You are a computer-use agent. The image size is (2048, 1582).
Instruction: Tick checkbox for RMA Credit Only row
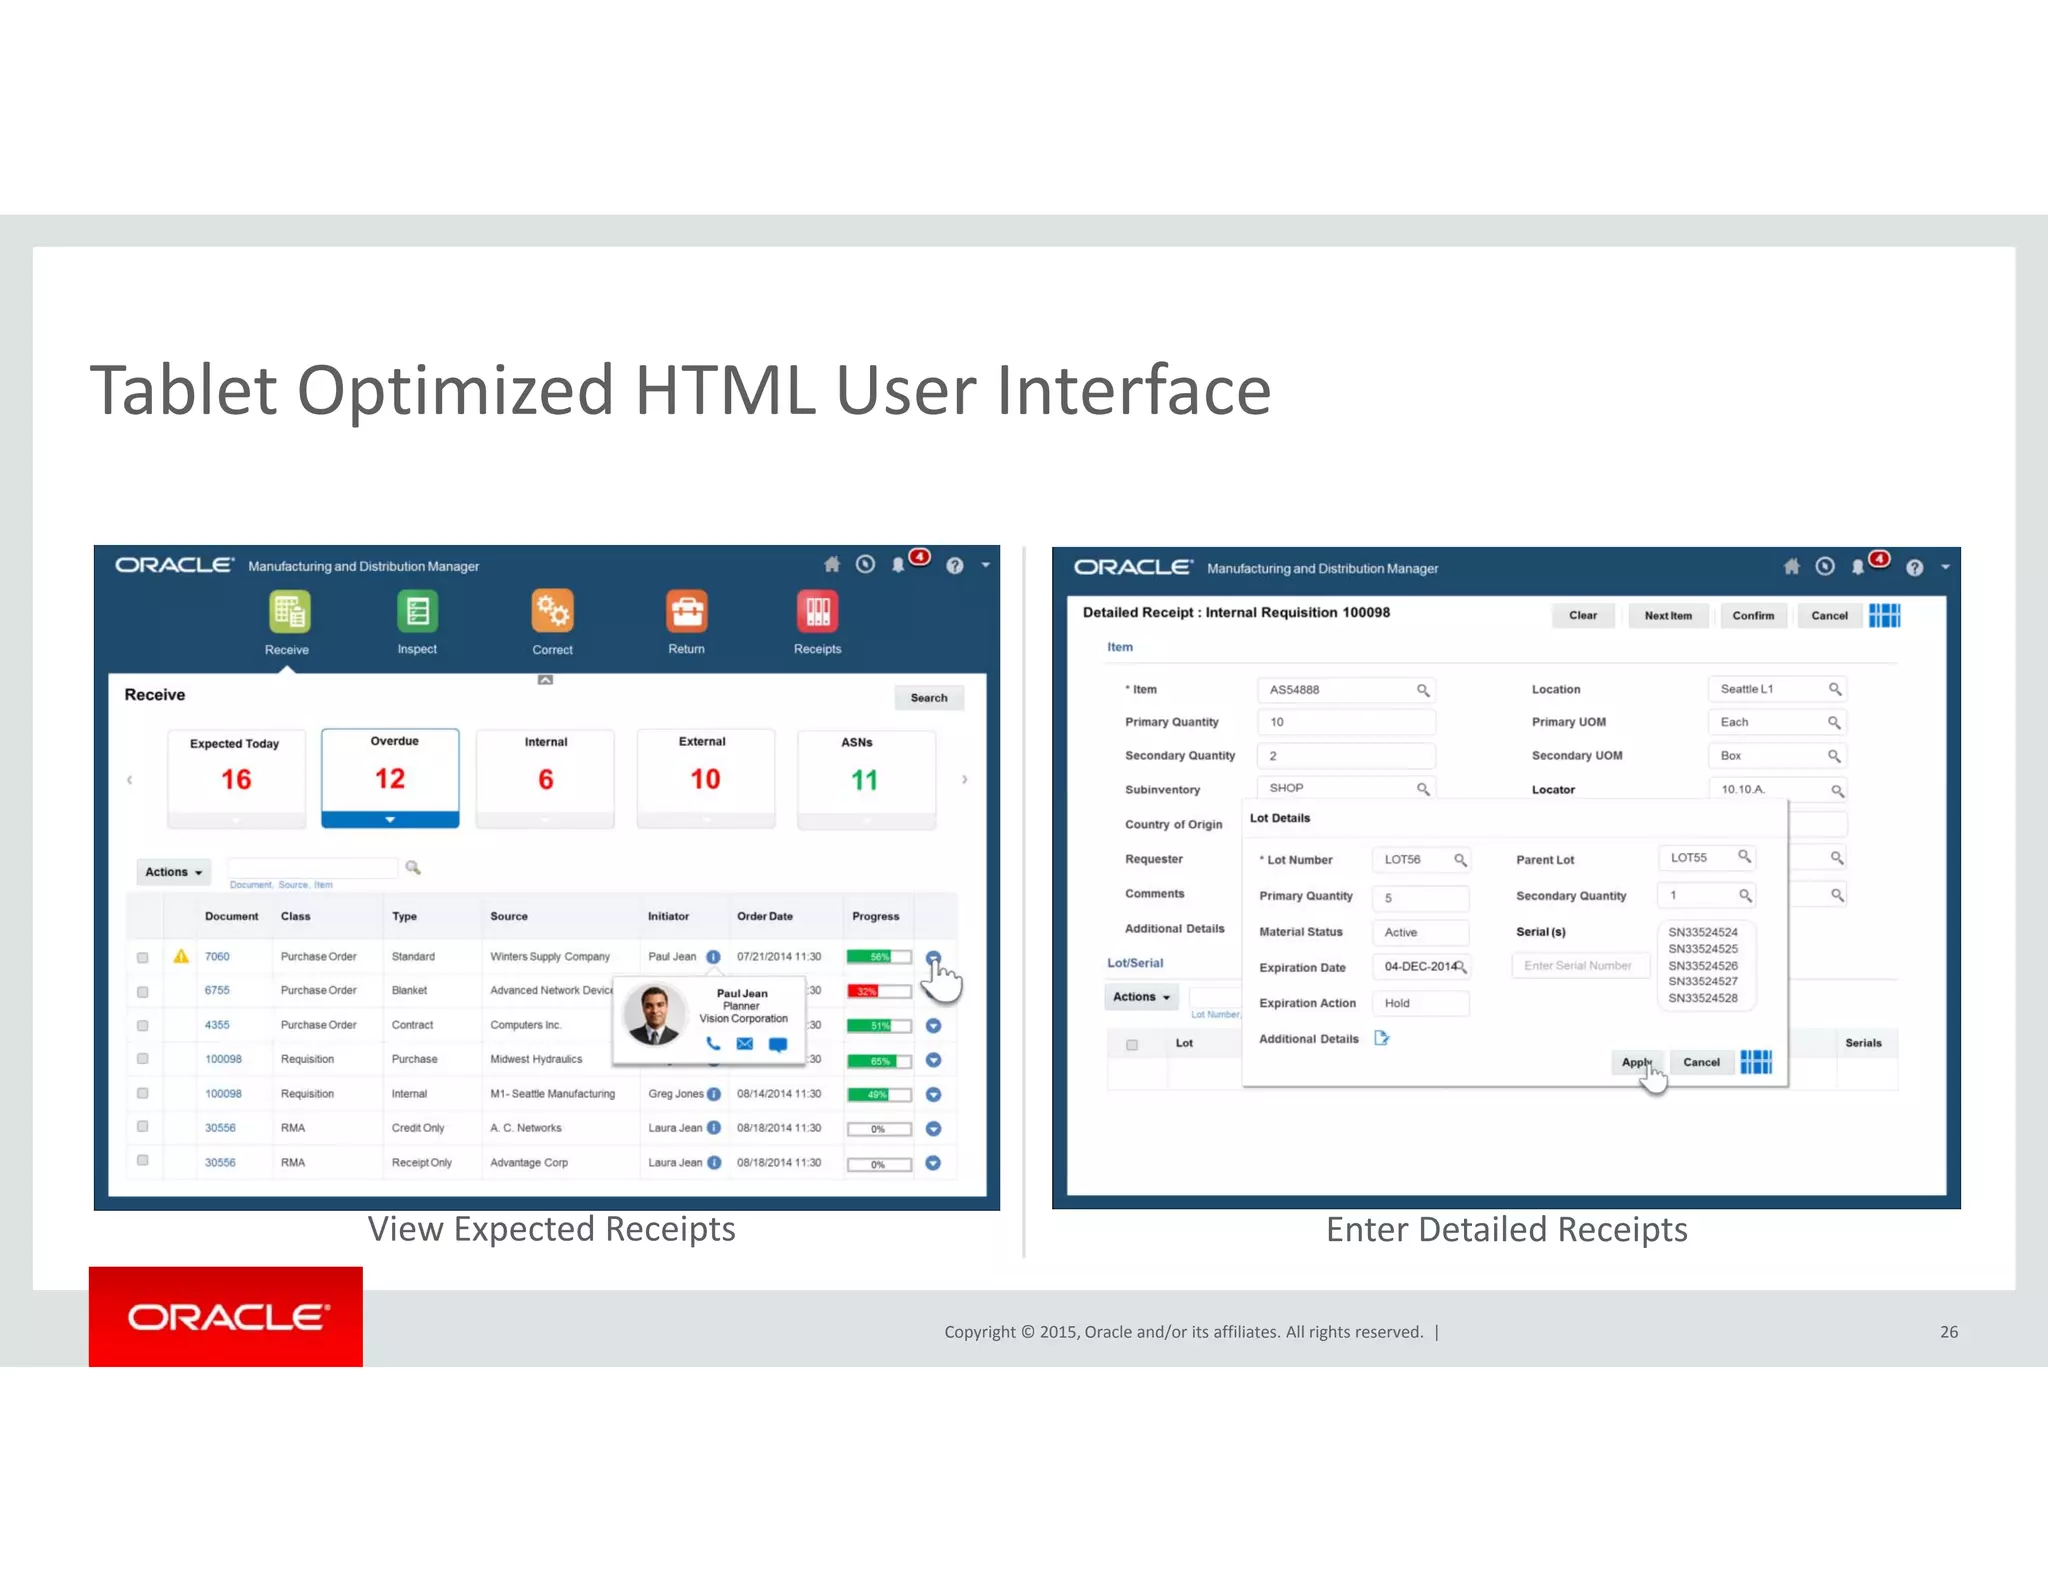click(143, 1127)
